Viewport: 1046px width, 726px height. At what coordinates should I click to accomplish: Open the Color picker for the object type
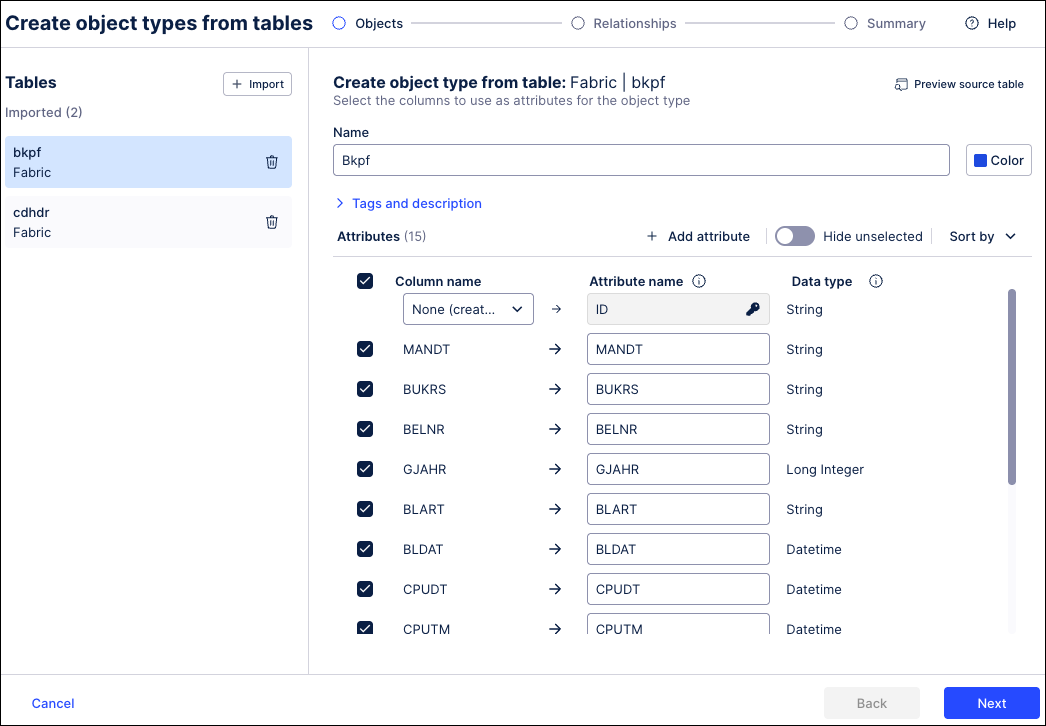coord(997,159)
